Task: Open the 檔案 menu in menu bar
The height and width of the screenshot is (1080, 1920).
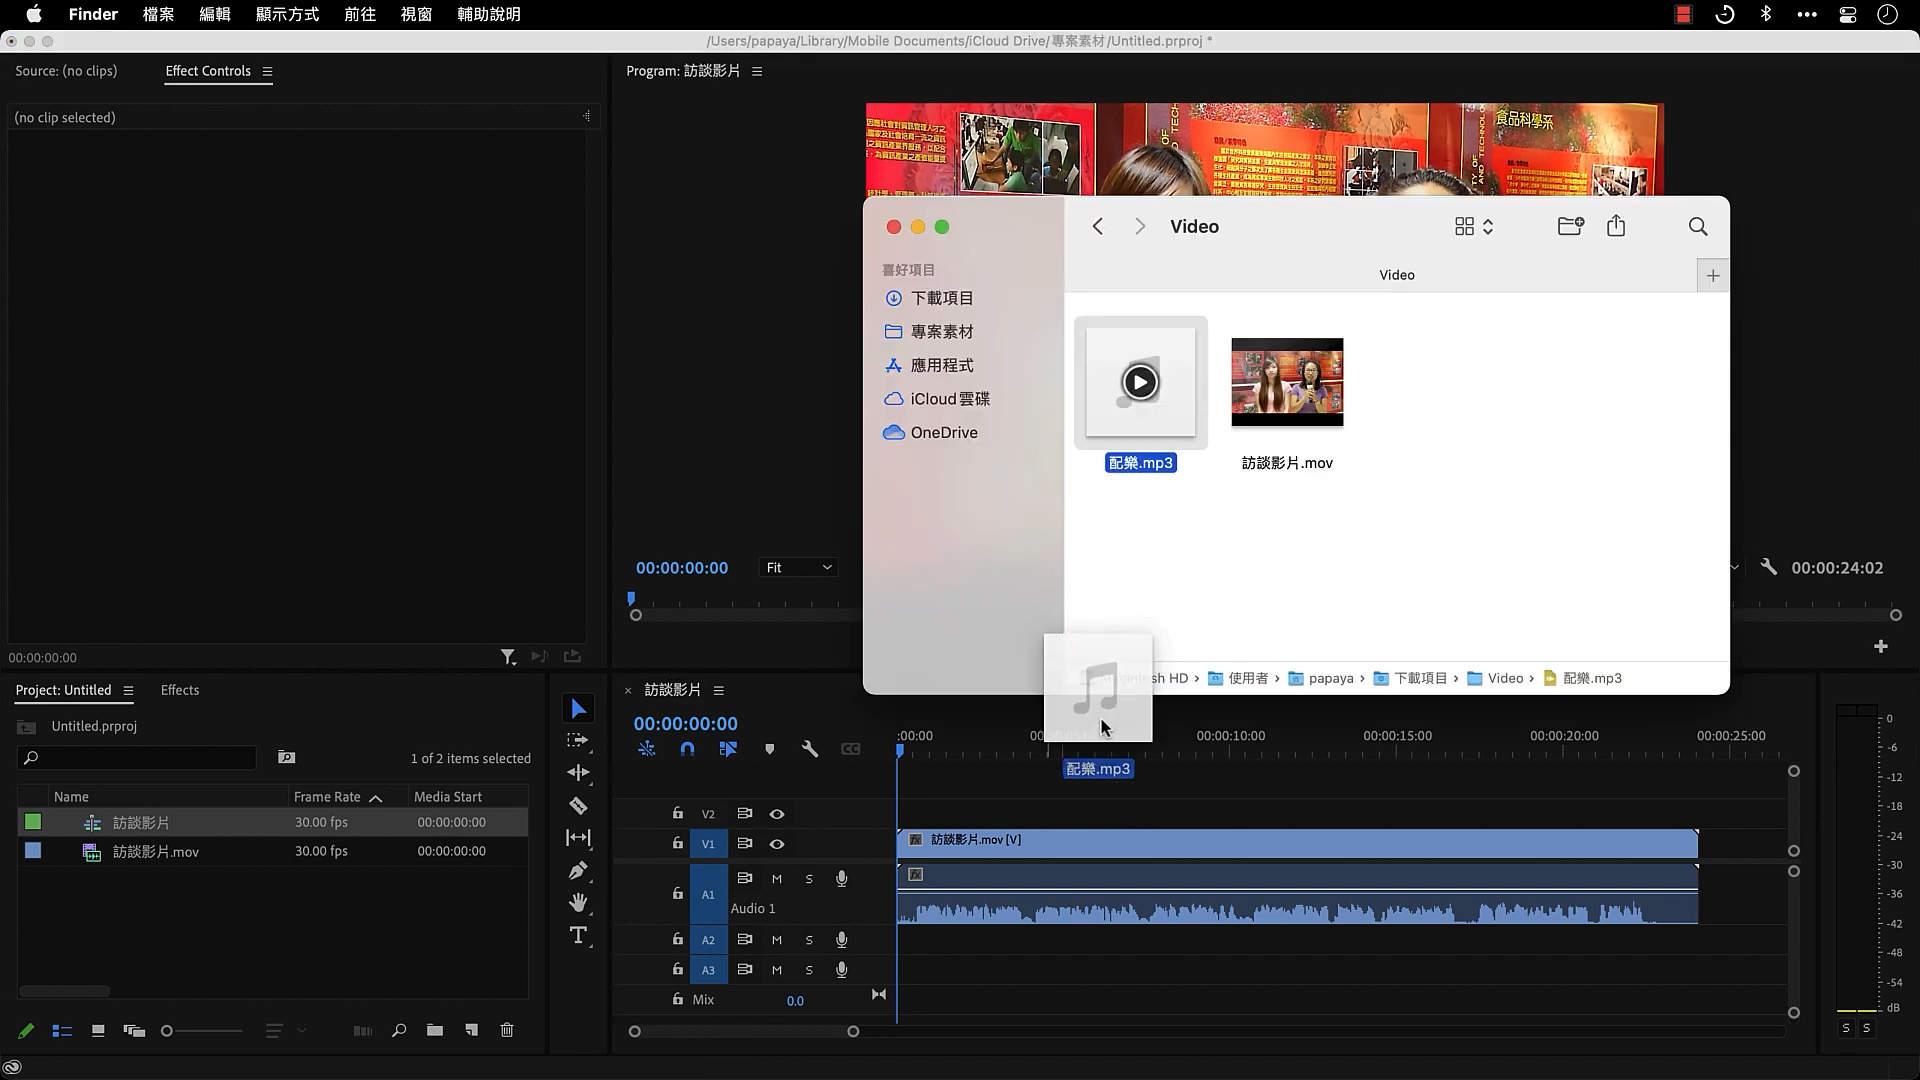Action: click(158, 14)
